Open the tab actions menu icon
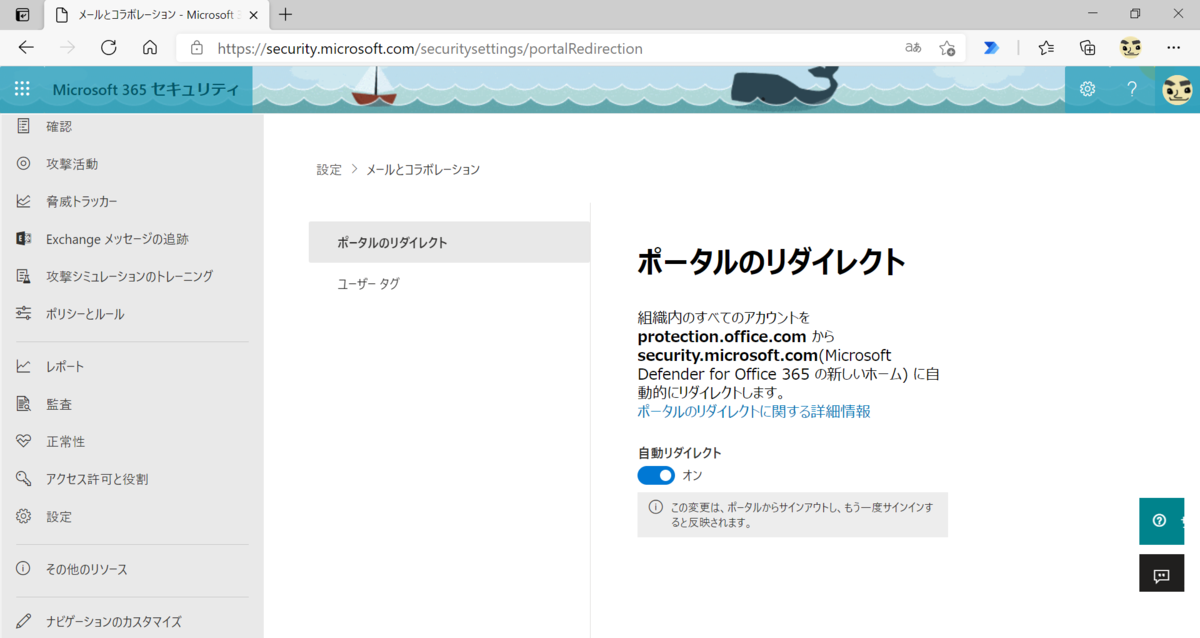 (x=22, y=15)
